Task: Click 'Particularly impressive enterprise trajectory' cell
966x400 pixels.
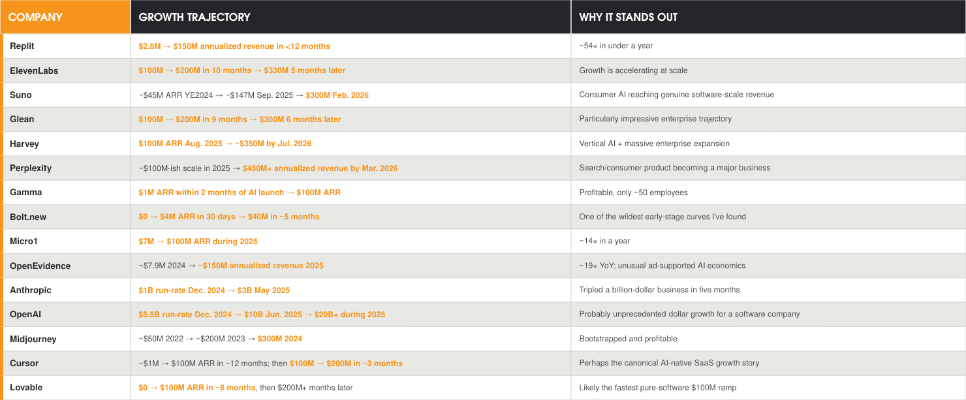Action: coord(768,120)
